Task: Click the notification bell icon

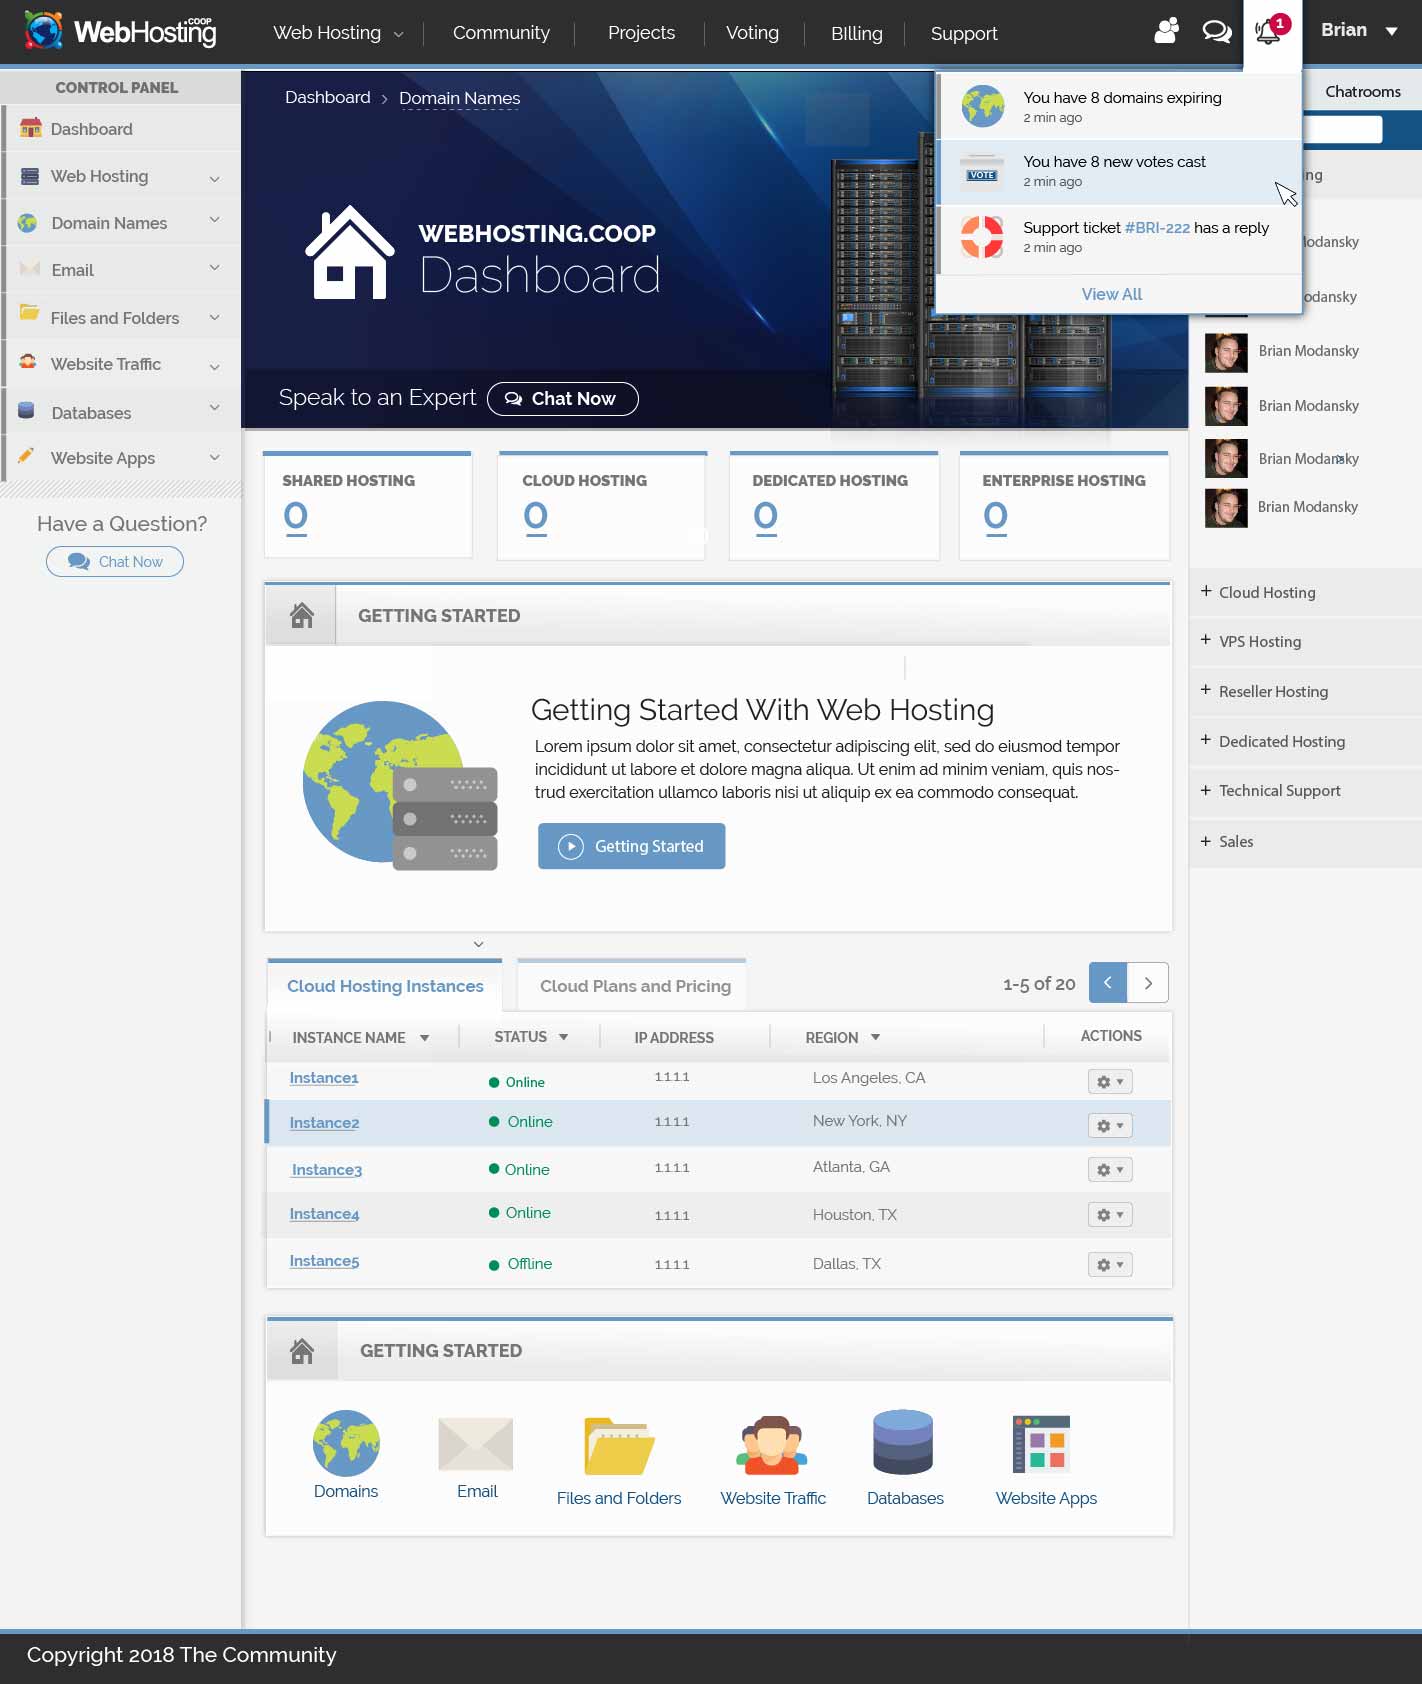Action: [x=1268, y=32]
